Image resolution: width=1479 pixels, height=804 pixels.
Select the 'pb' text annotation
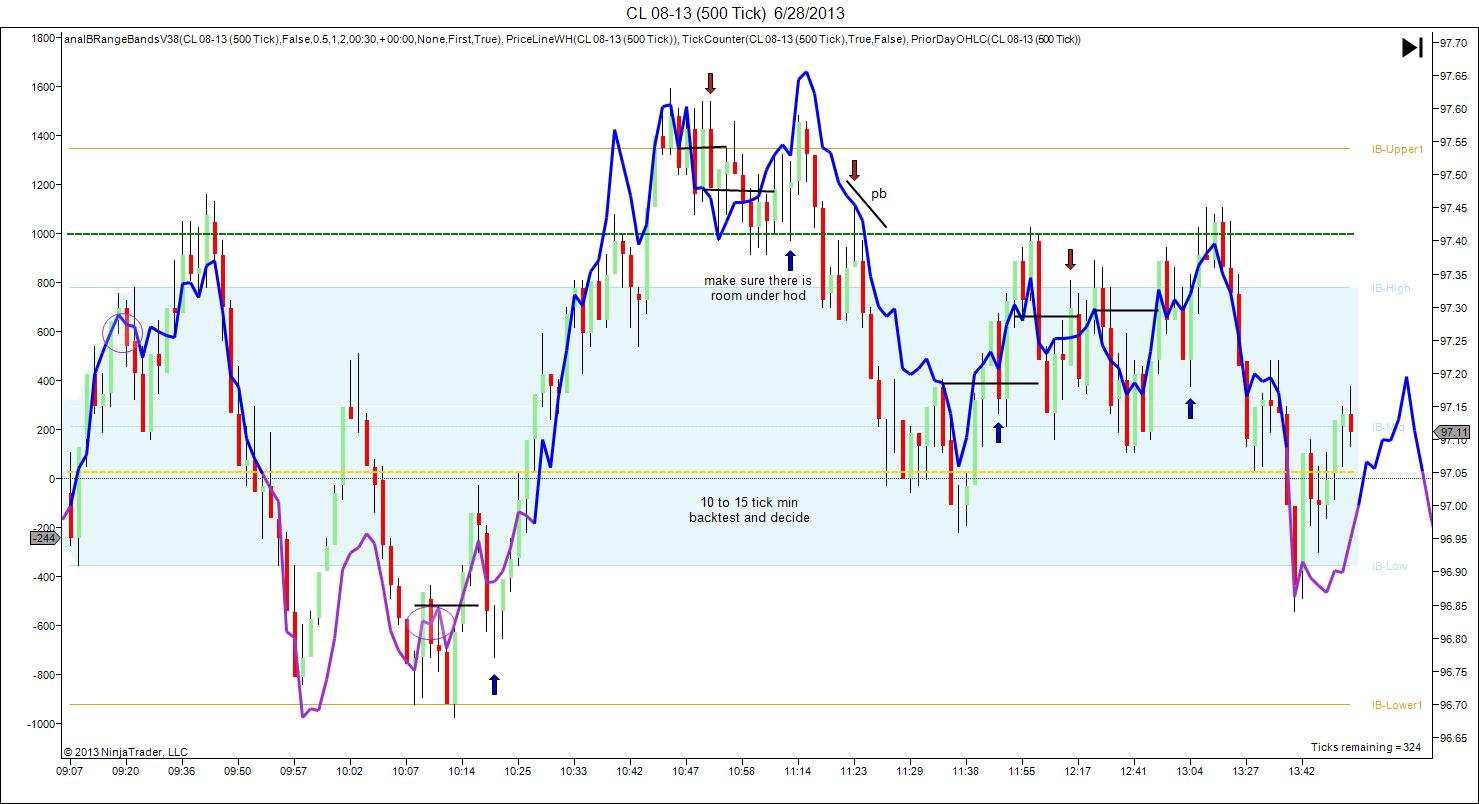(x=878, y=194)
